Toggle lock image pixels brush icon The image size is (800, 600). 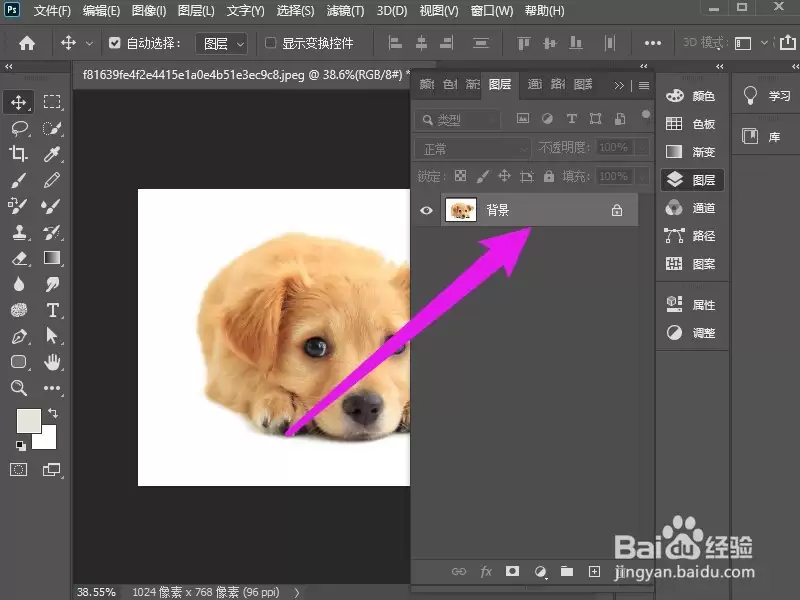(482, 176)
